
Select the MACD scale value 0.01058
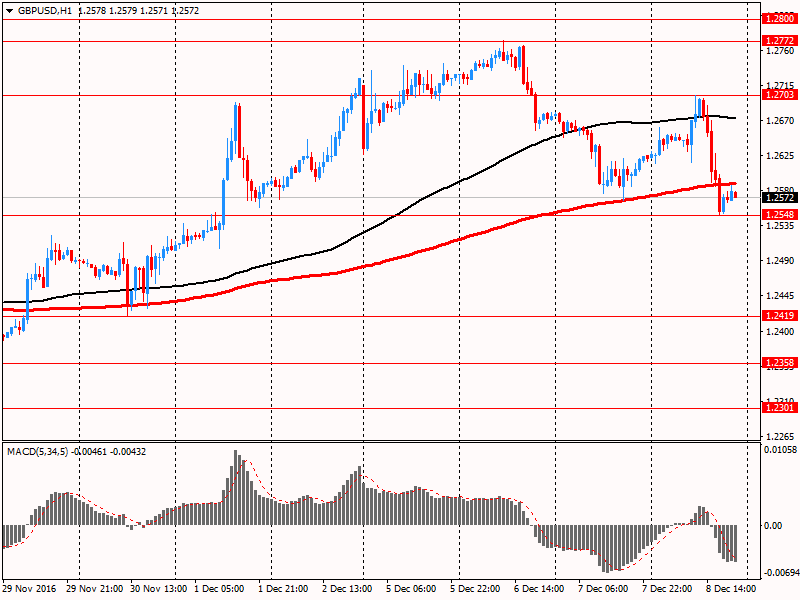[x=781, y=449]
